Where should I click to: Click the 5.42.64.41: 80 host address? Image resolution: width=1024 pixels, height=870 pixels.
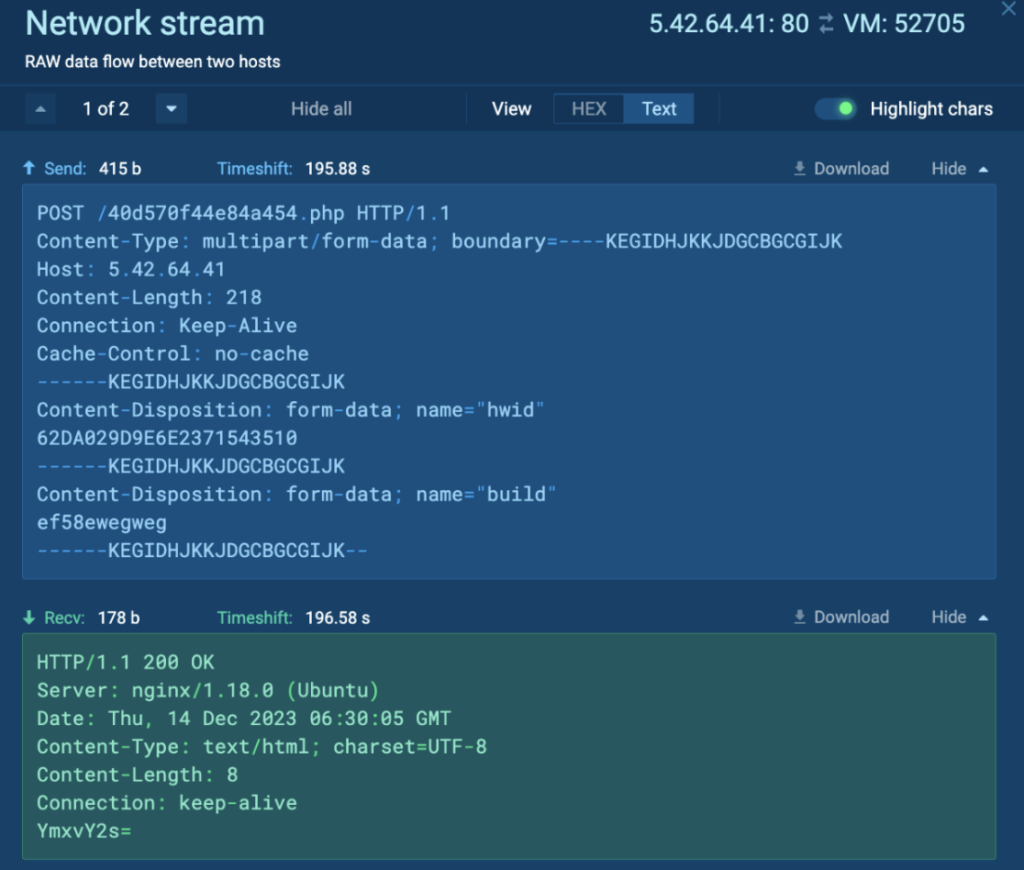tap(728, 25)
